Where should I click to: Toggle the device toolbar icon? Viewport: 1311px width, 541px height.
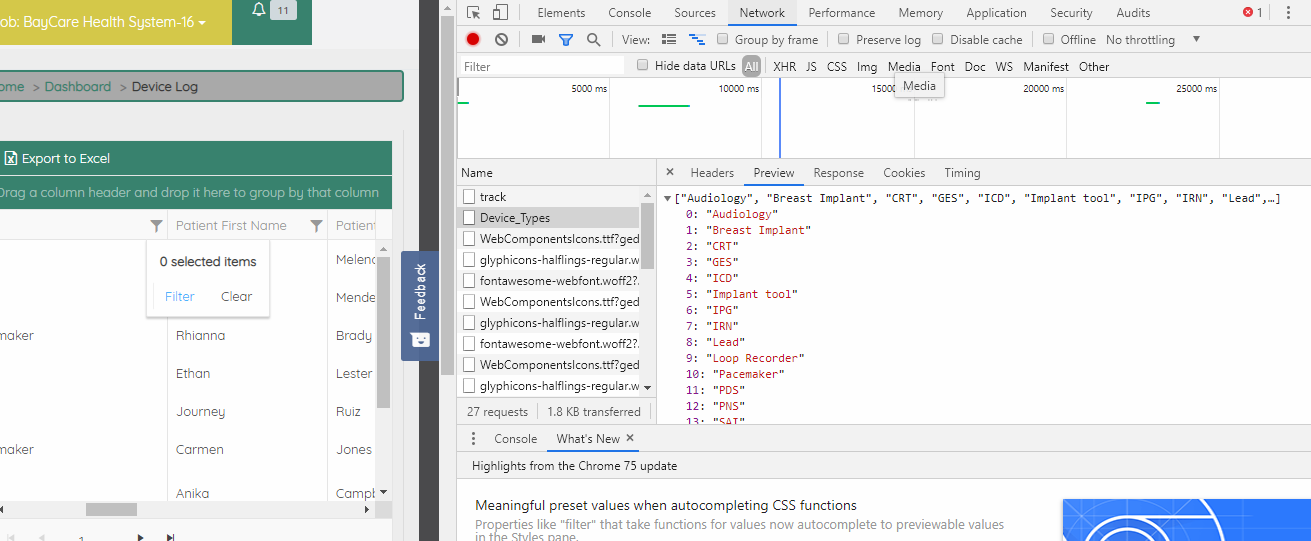[500, 13]
